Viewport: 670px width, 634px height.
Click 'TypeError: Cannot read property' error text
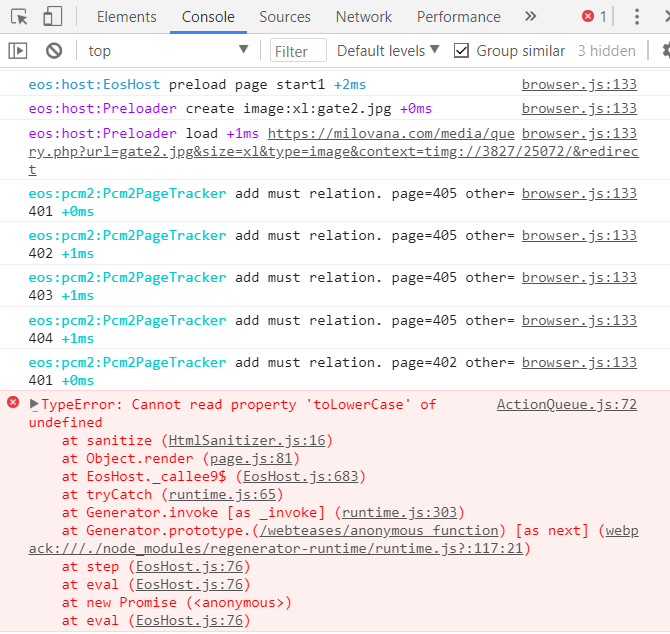169,404
